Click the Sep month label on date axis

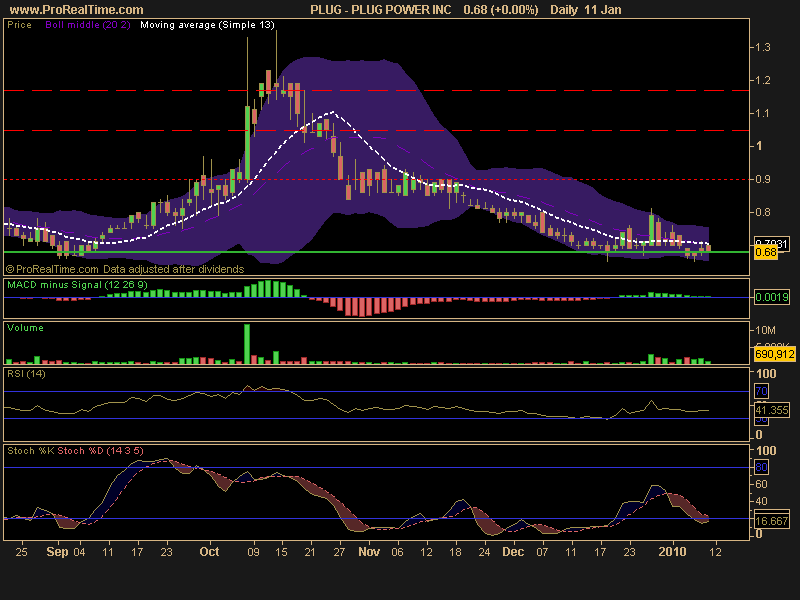[x=57, y=552]
